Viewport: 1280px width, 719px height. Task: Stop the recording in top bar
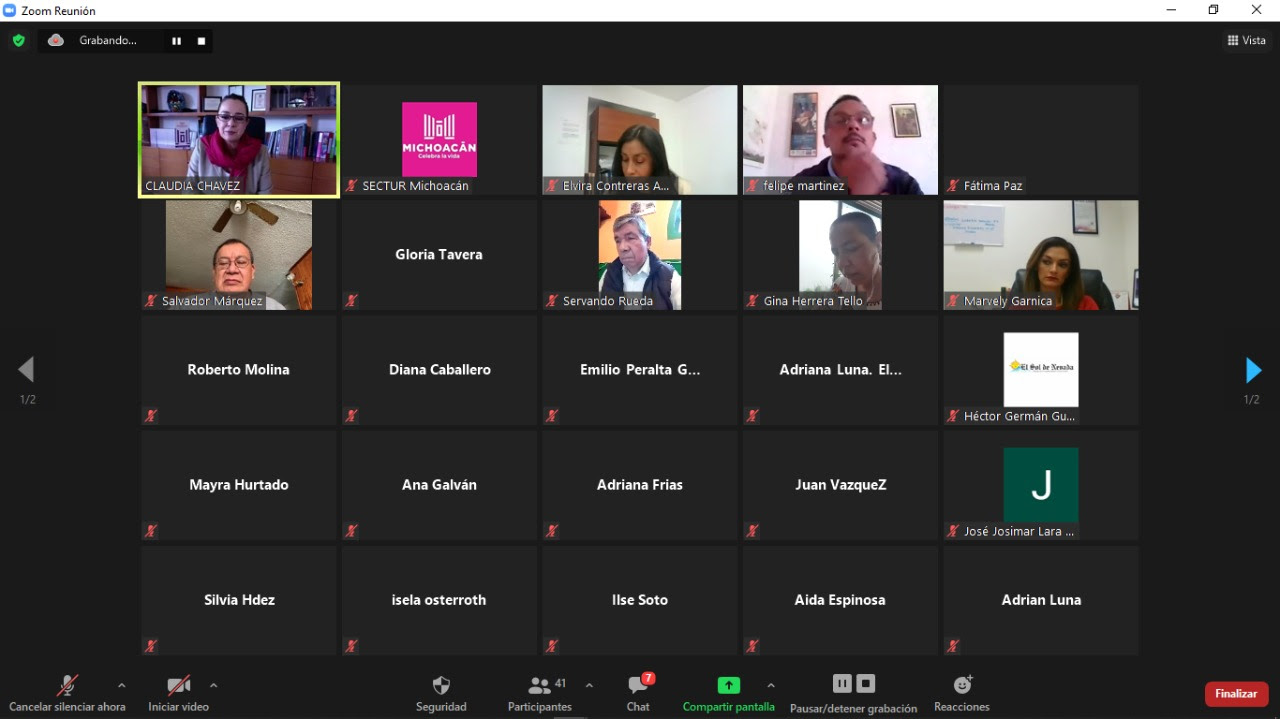pos(201,41)
